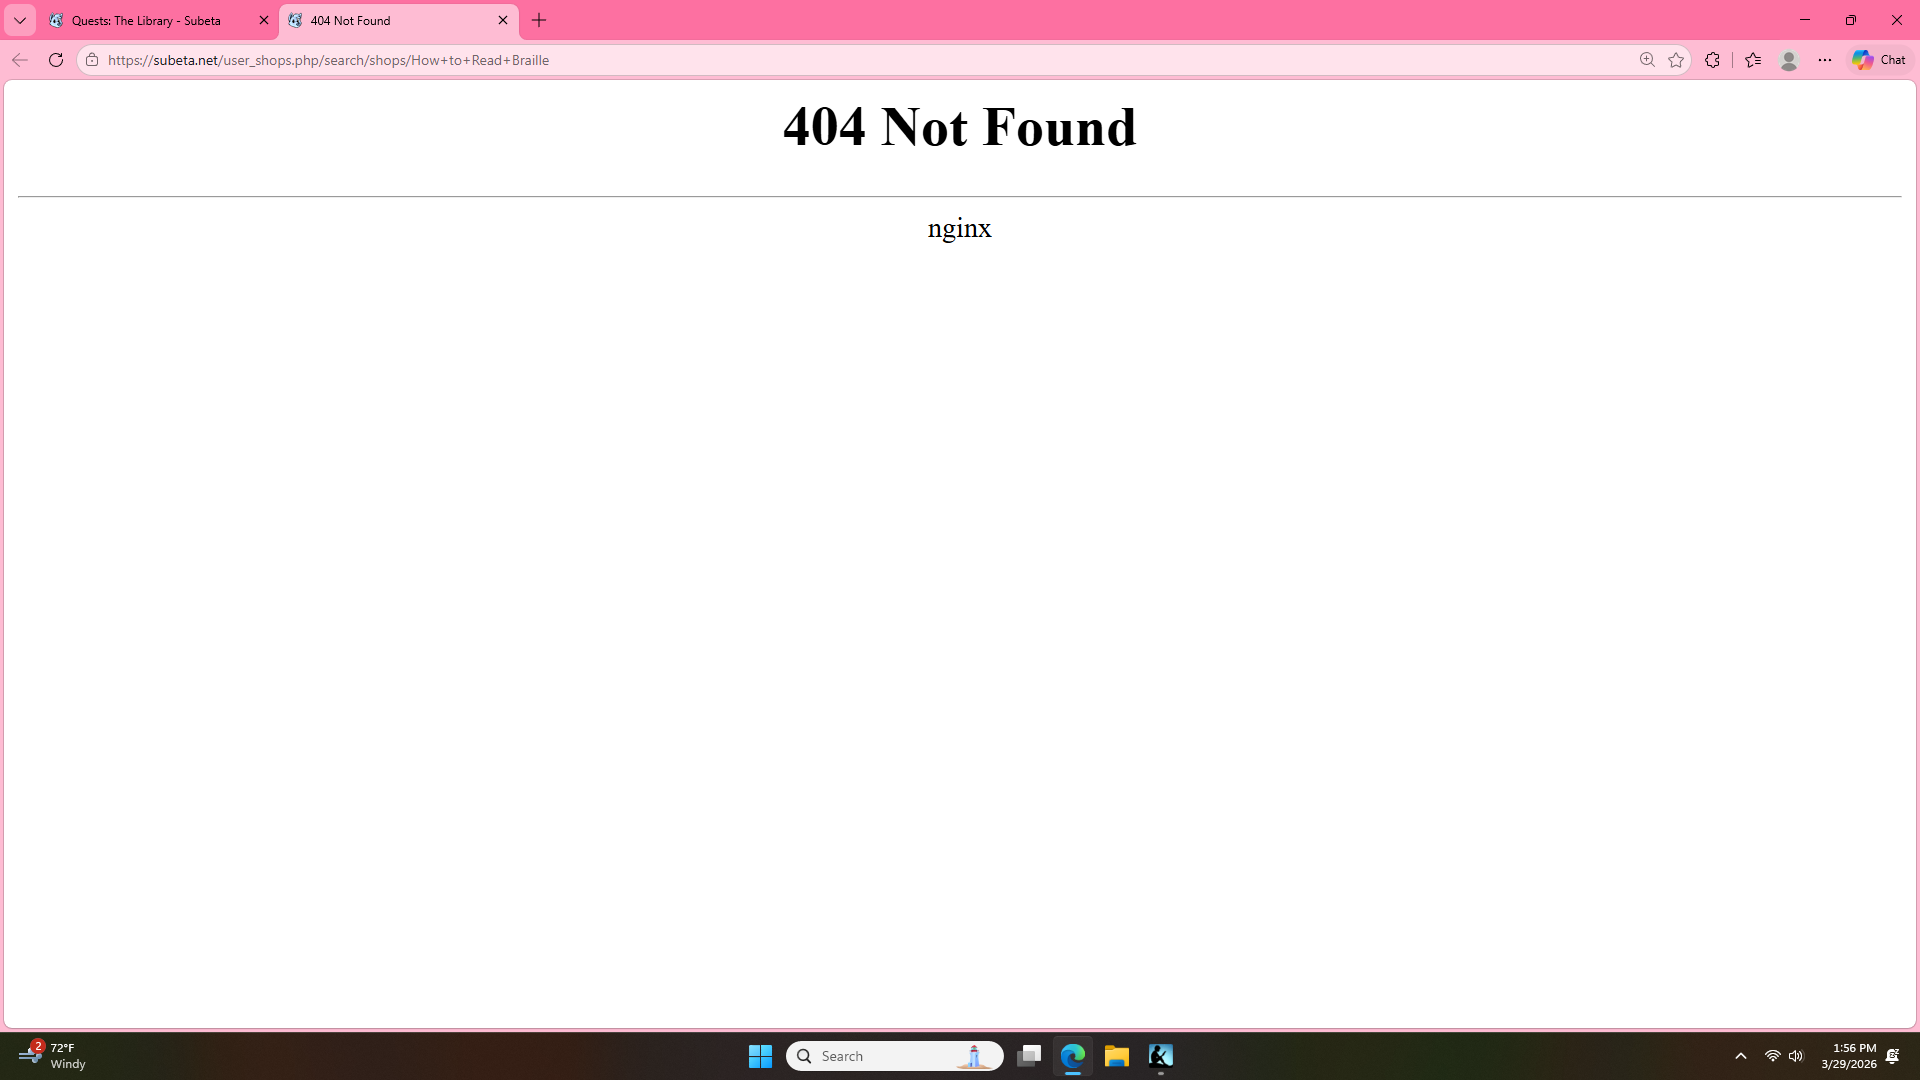Close the 404 Not Found tab
Viewport: 1920px width, 1080px height.
point(503,20)
